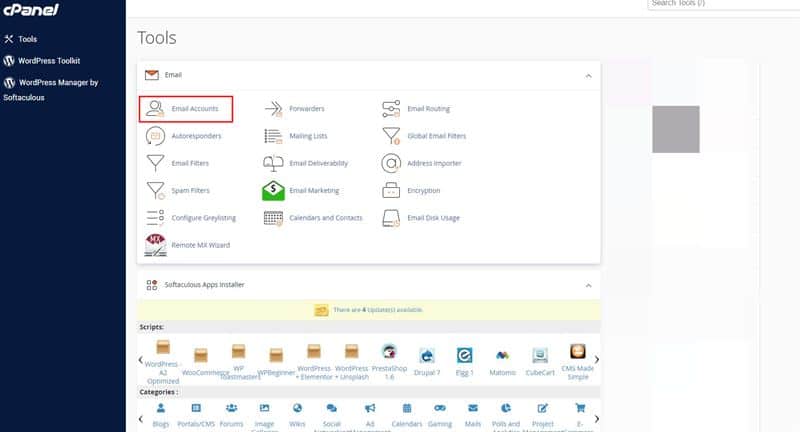The image size is (800, 432).
Task: Open Gaming category
Action: coord(440,415)
